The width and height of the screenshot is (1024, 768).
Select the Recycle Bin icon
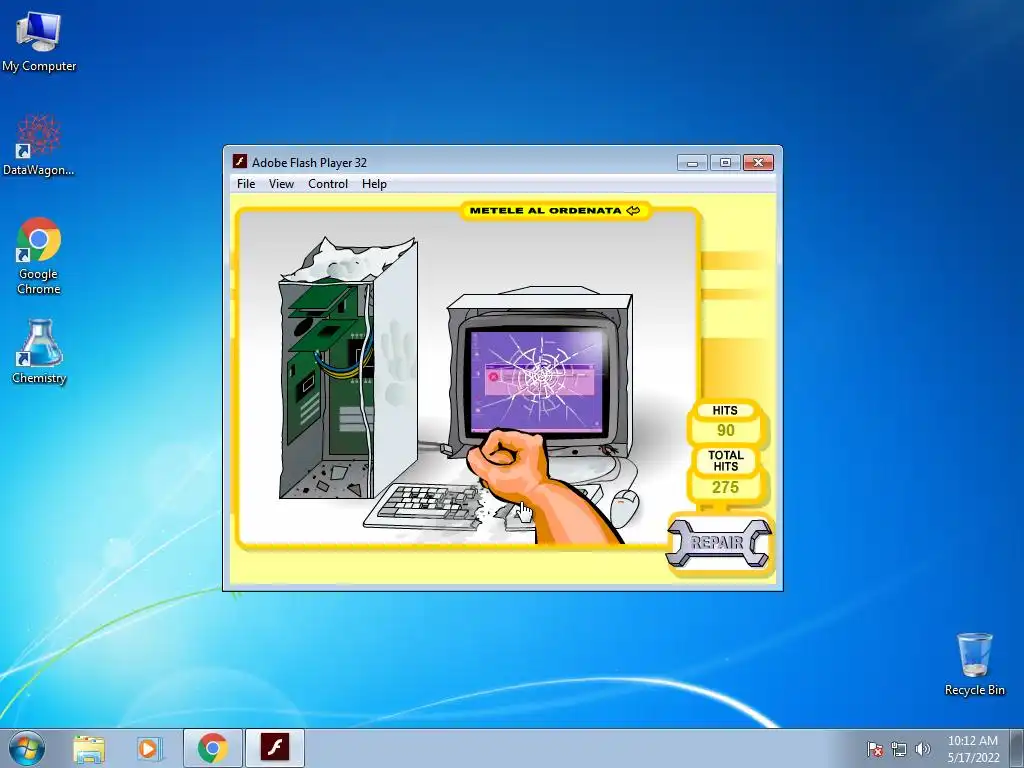[x=974, y=664]
